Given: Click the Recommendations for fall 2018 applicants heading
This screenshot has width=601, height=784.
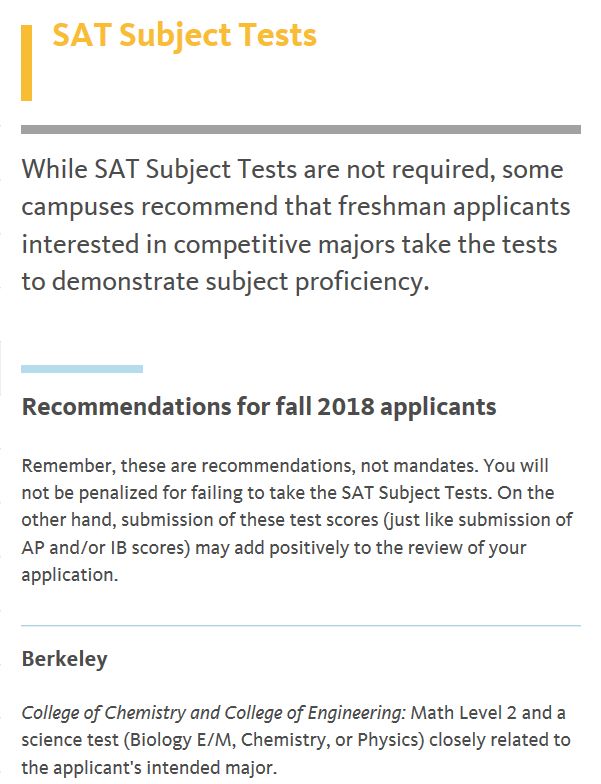Looking at the screenshot, I should click(x=259, y=406).
